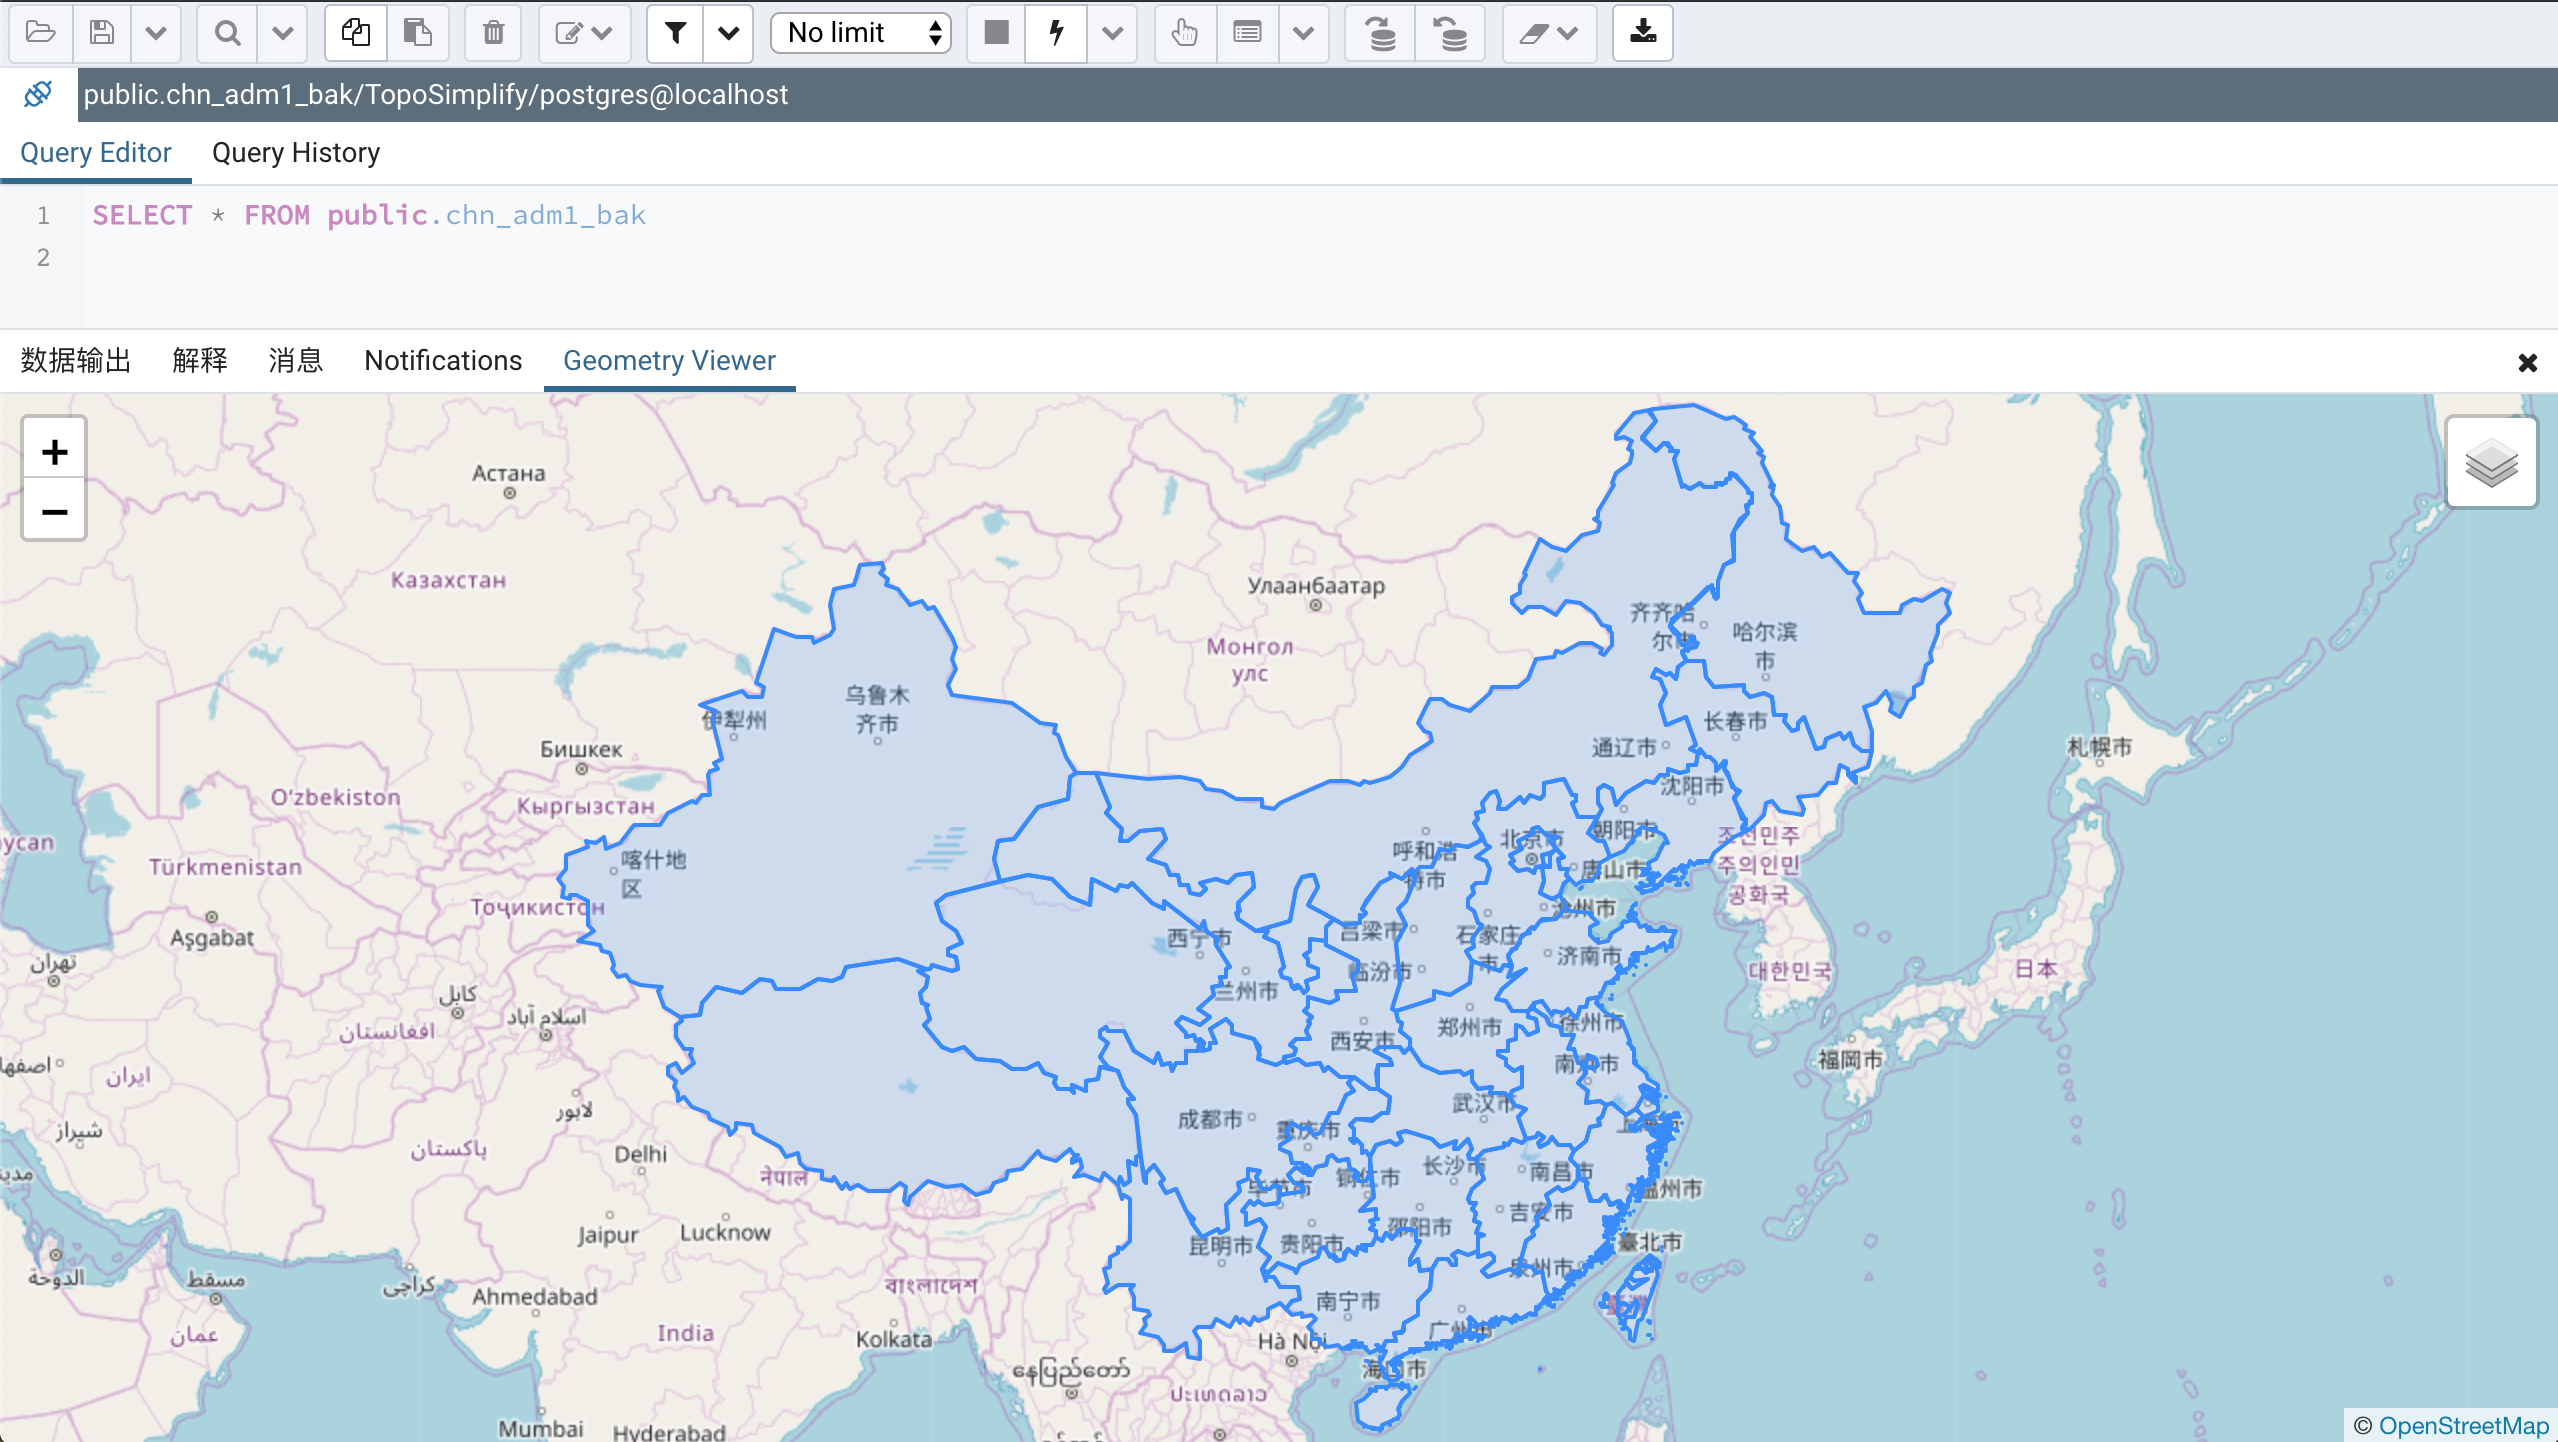Open the No limit rows dropdown
Screen dimensions: 2558x1442
(861, 33)
